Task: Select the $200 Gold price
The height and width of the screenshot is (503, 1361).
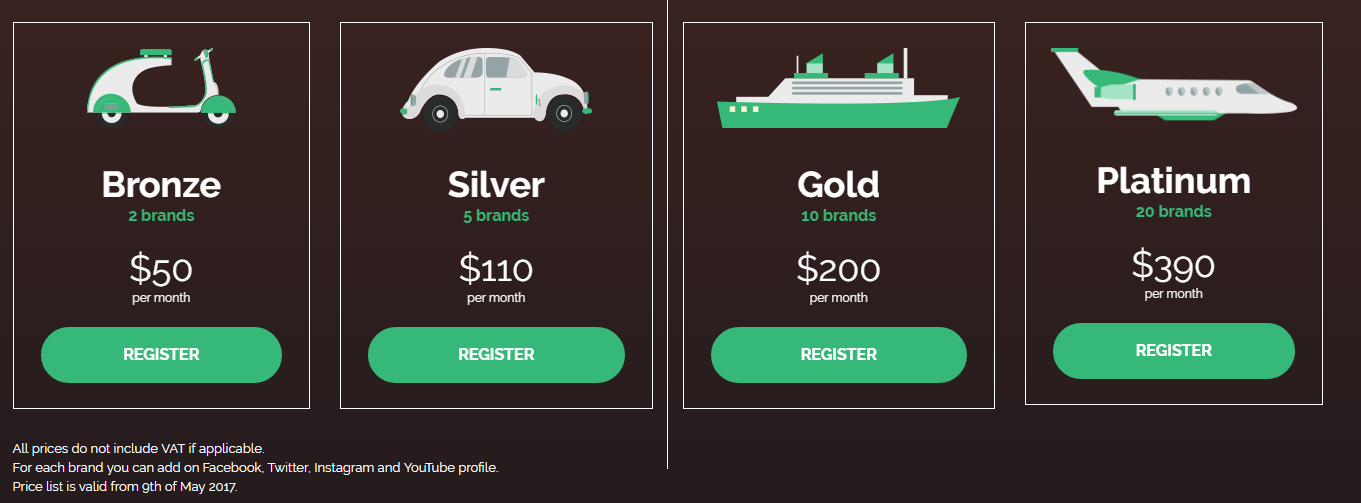Action: (x=838, y=270)
